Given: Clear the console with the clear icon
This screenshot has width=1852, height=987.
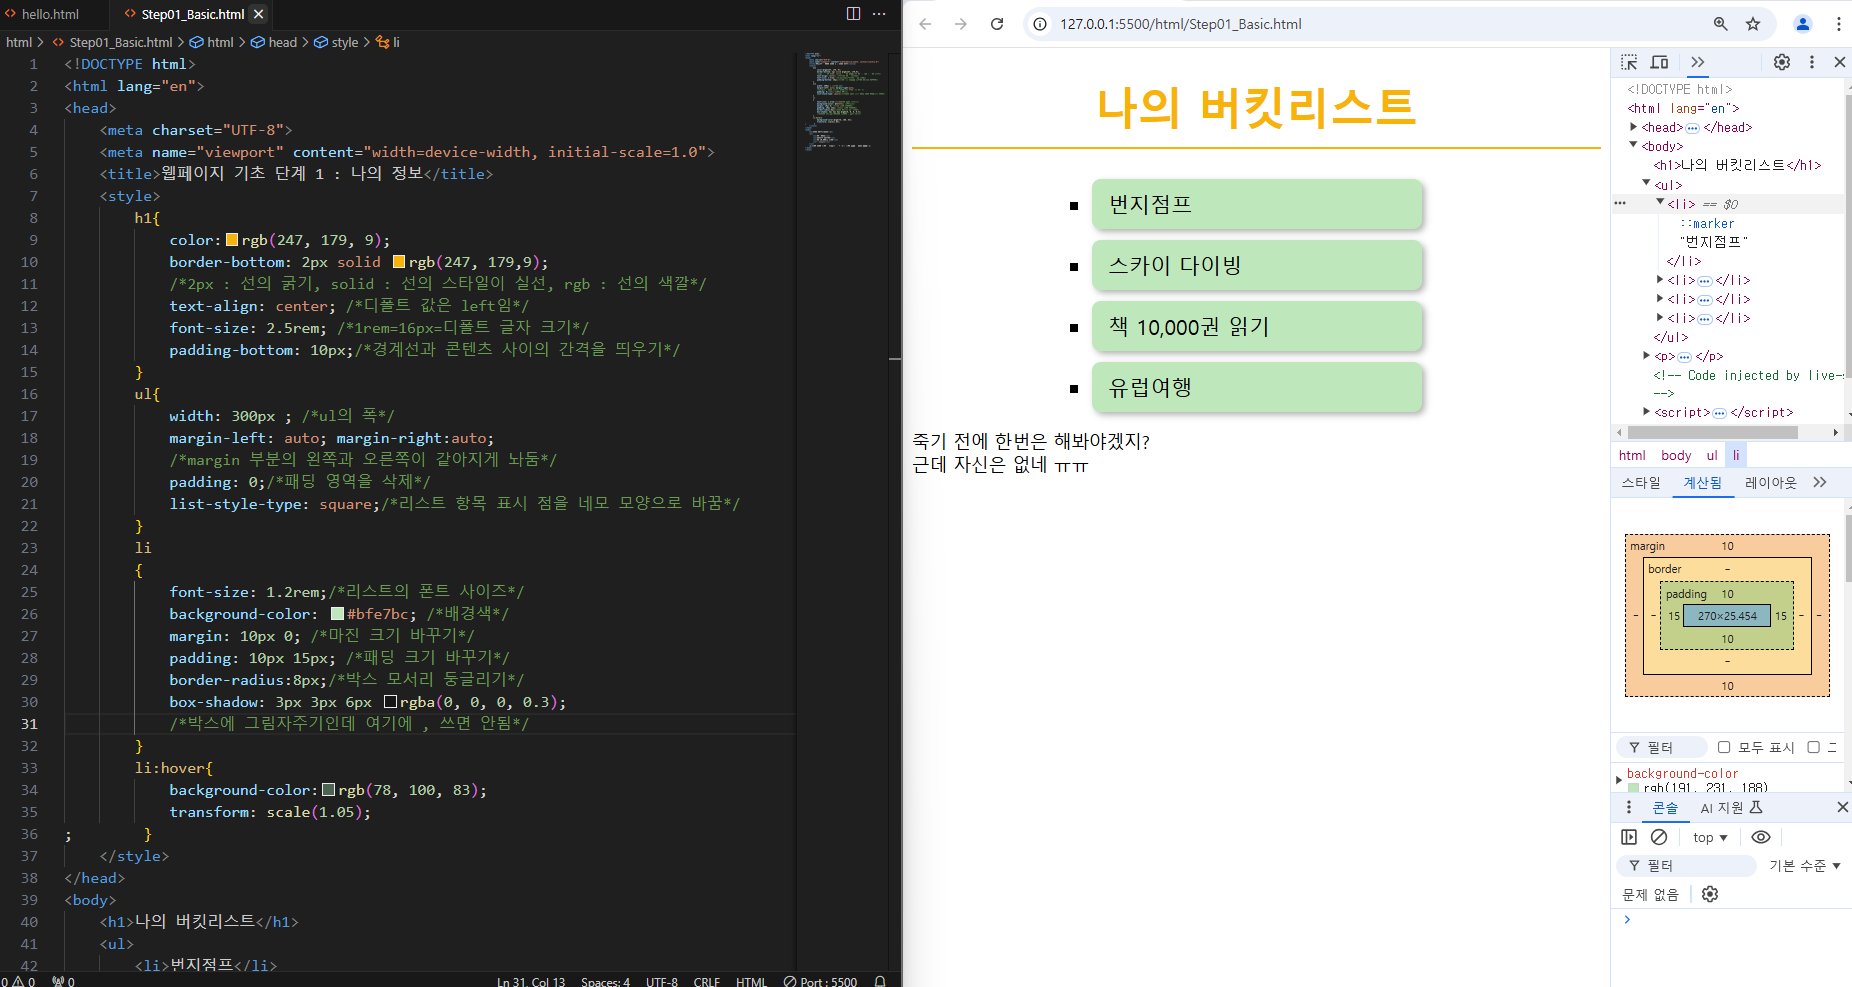Looking at the screenshot, I should click(1659, 837).
